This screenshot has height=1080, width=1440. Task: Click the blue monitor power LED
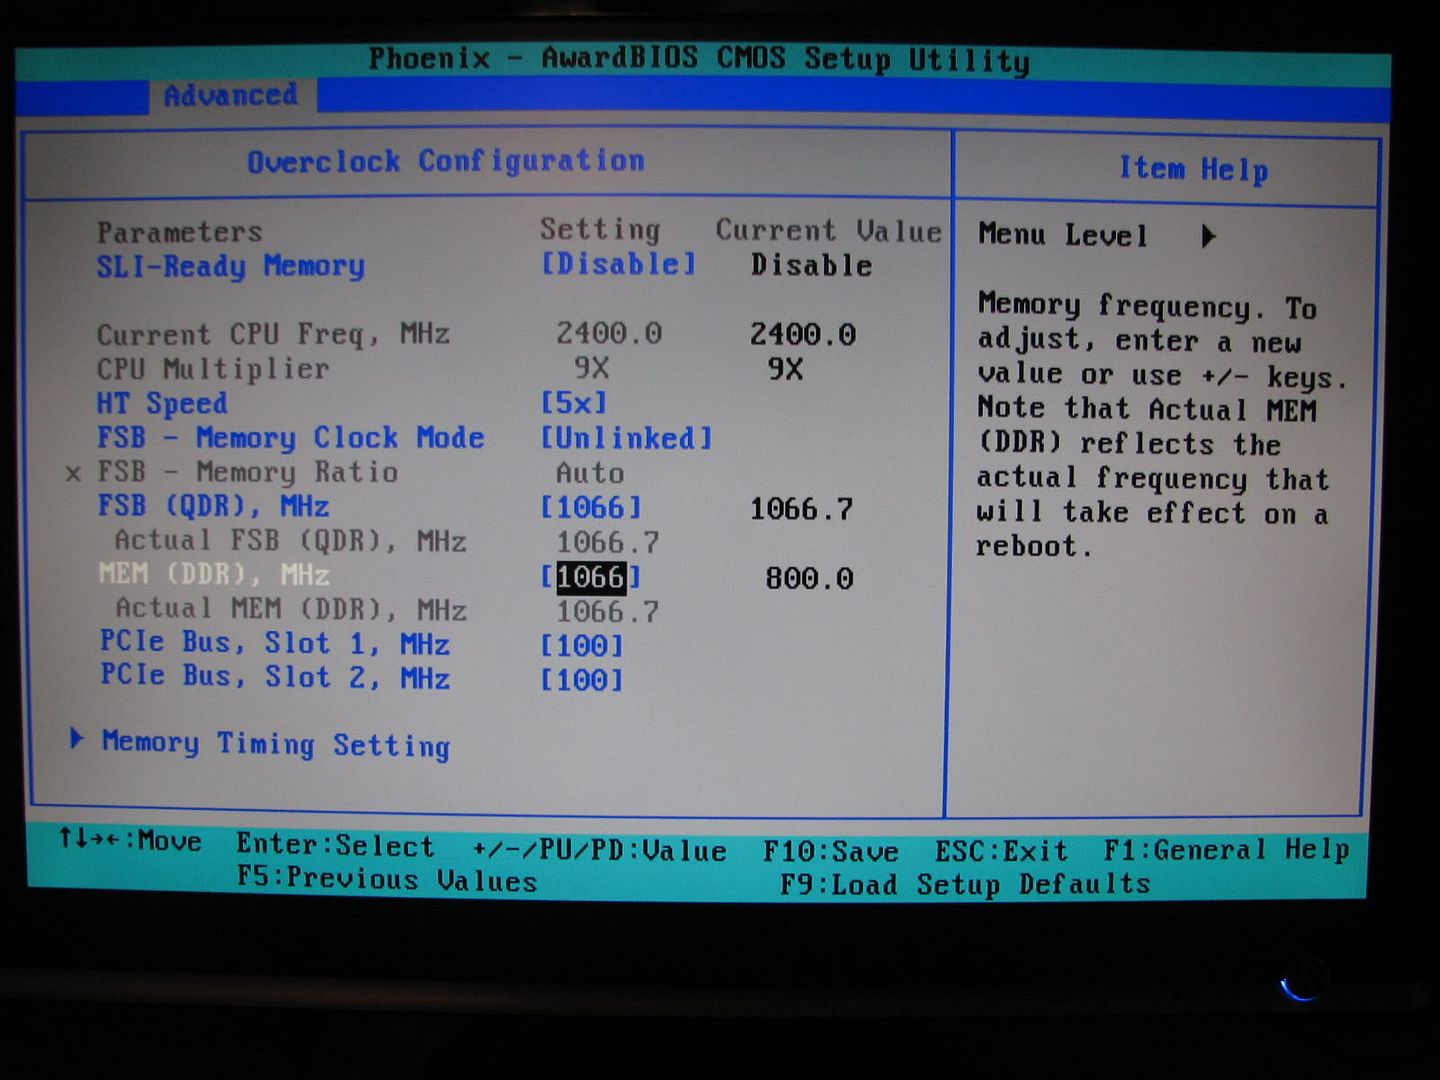[1300, 986]
